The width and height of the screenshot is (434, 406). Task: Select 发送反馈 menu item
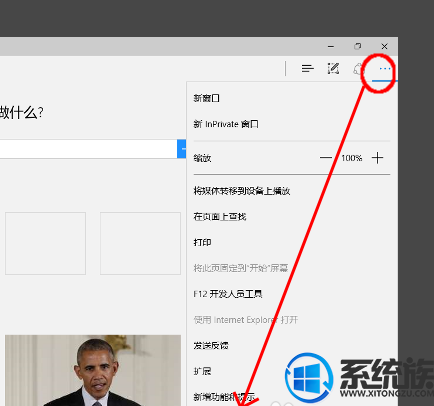[211, 345]
